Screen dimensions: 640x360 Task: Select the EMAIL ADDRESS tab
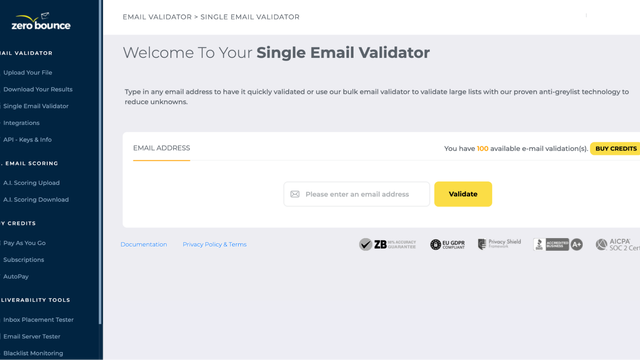pyautogui.click(x=161, y=148)
